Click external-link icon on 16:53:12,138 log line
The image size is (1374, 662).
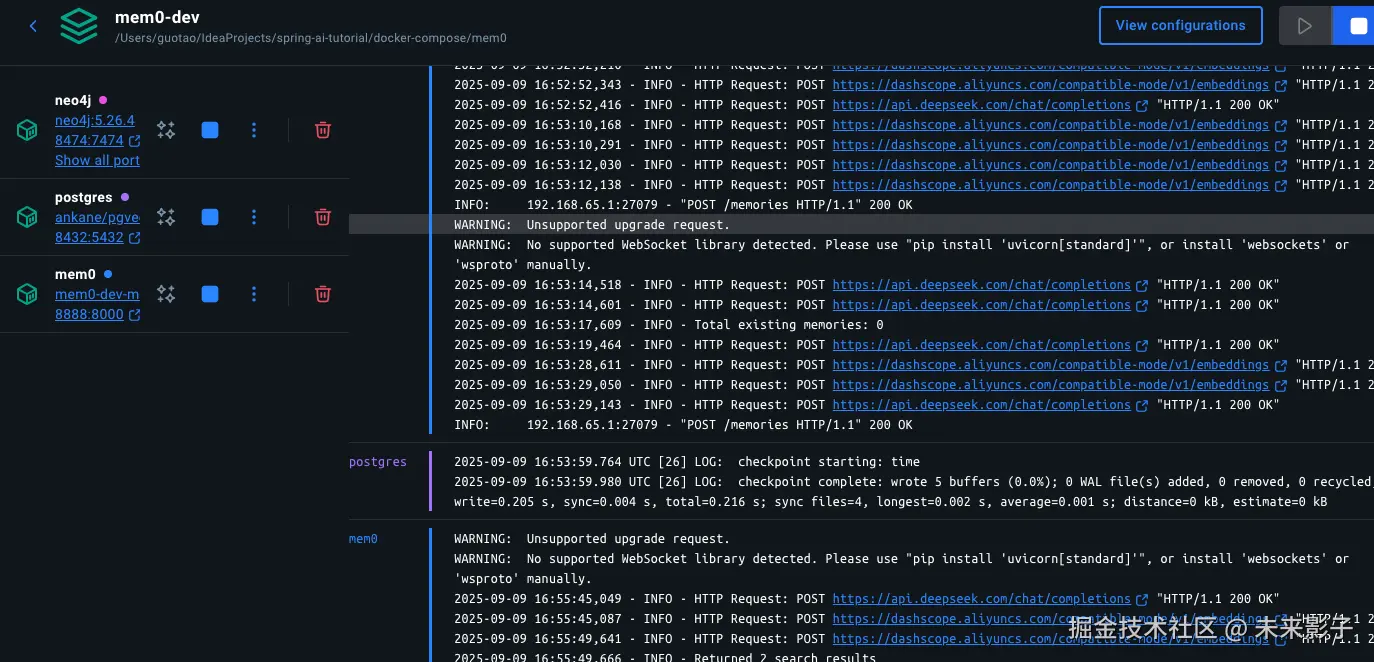point(1280,185)
